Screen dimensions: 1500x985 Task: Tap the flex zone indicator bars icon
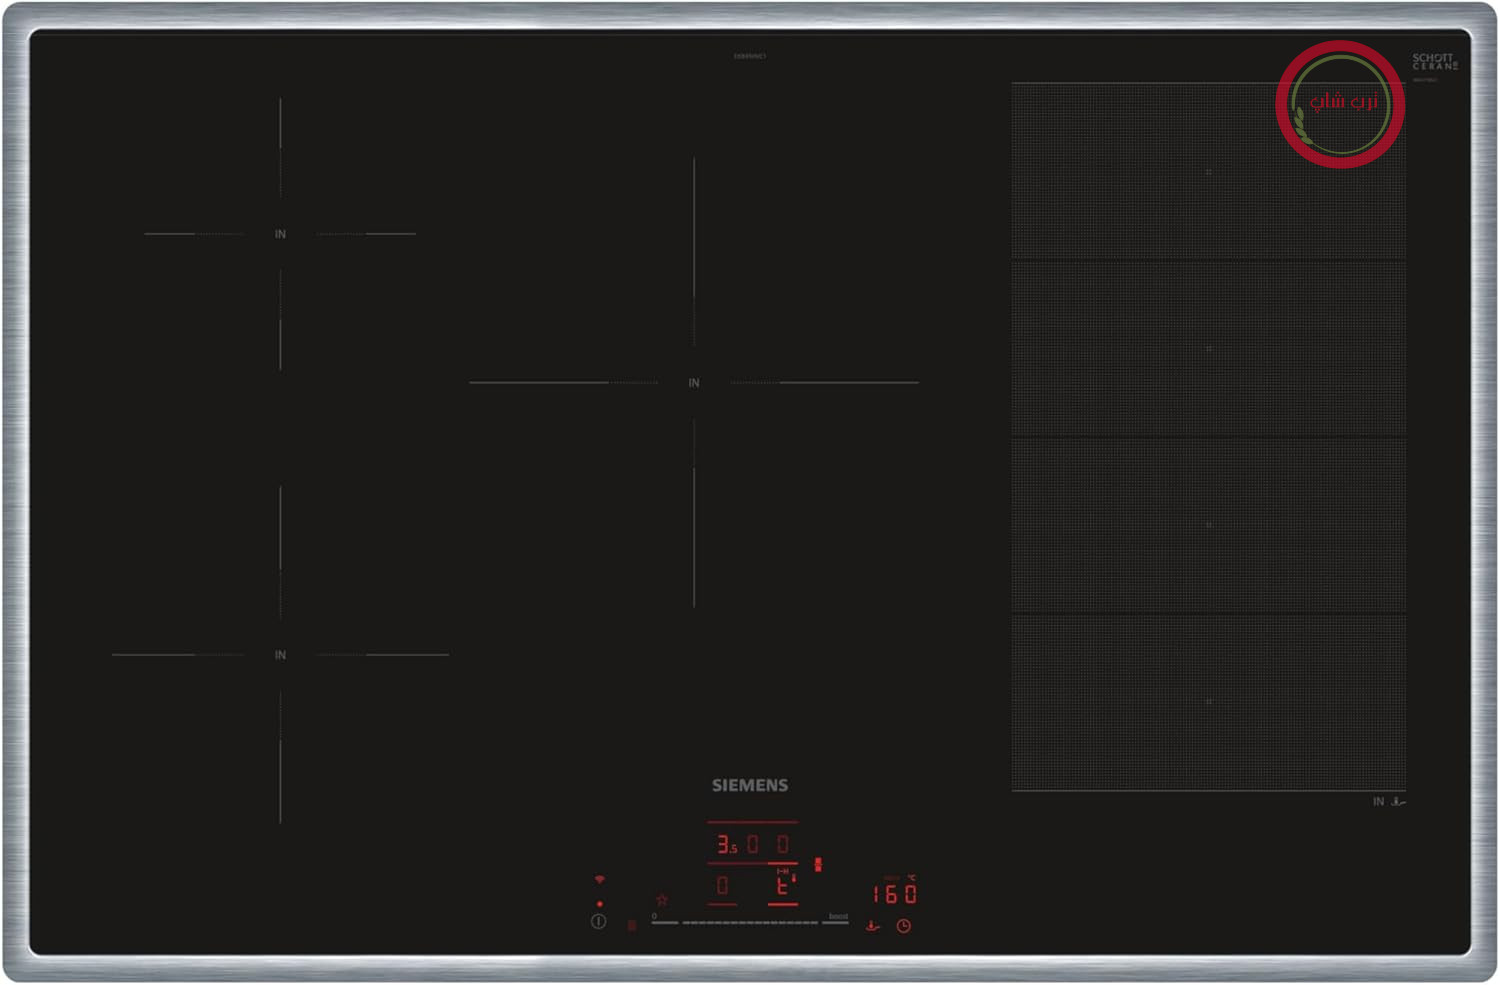pos(818,864)
